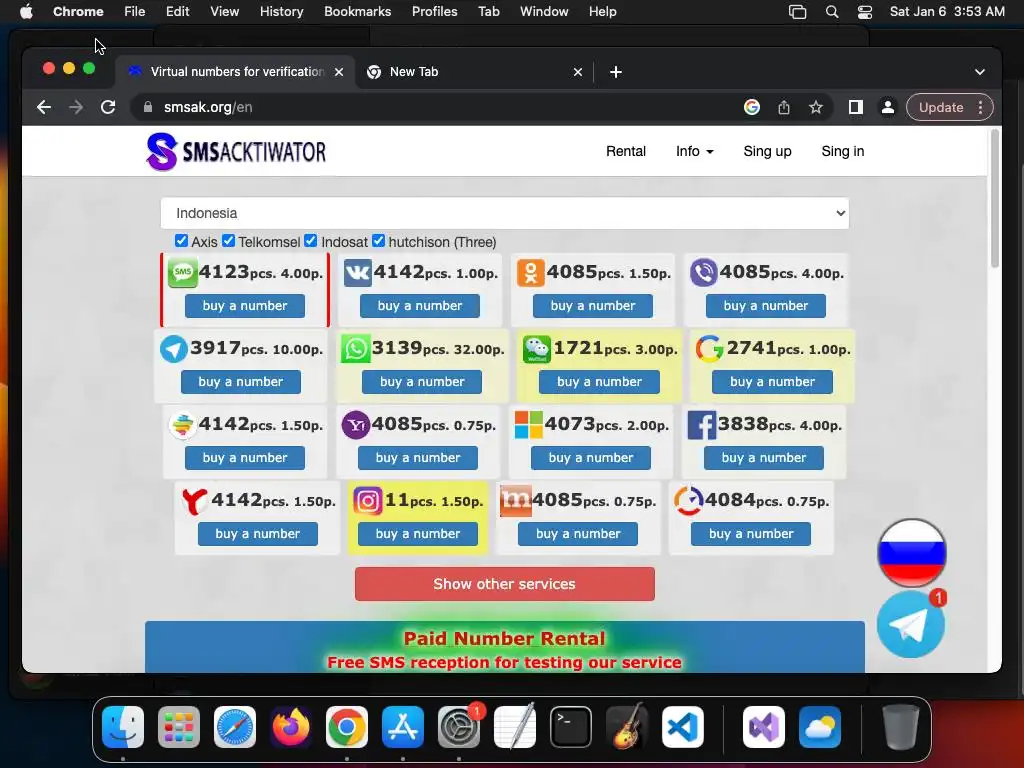1024x768 pixels.
Task: Uncheck the hutchison (Three) checkbox
Action: [x=378, y=241]
